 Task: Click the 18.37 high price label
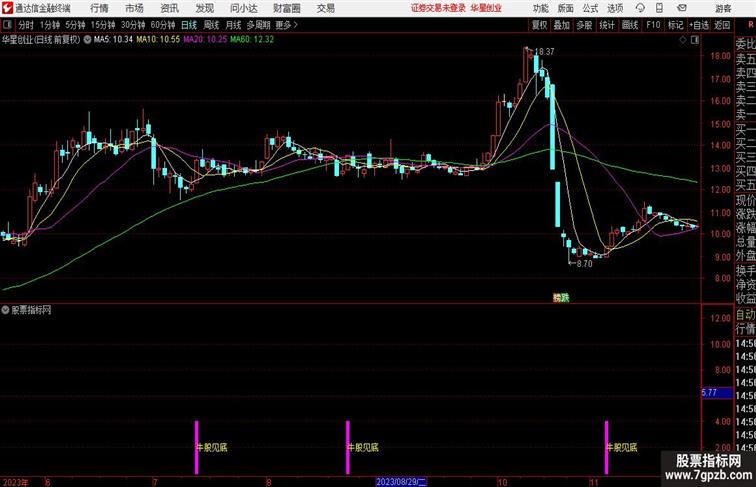(544, 52)
